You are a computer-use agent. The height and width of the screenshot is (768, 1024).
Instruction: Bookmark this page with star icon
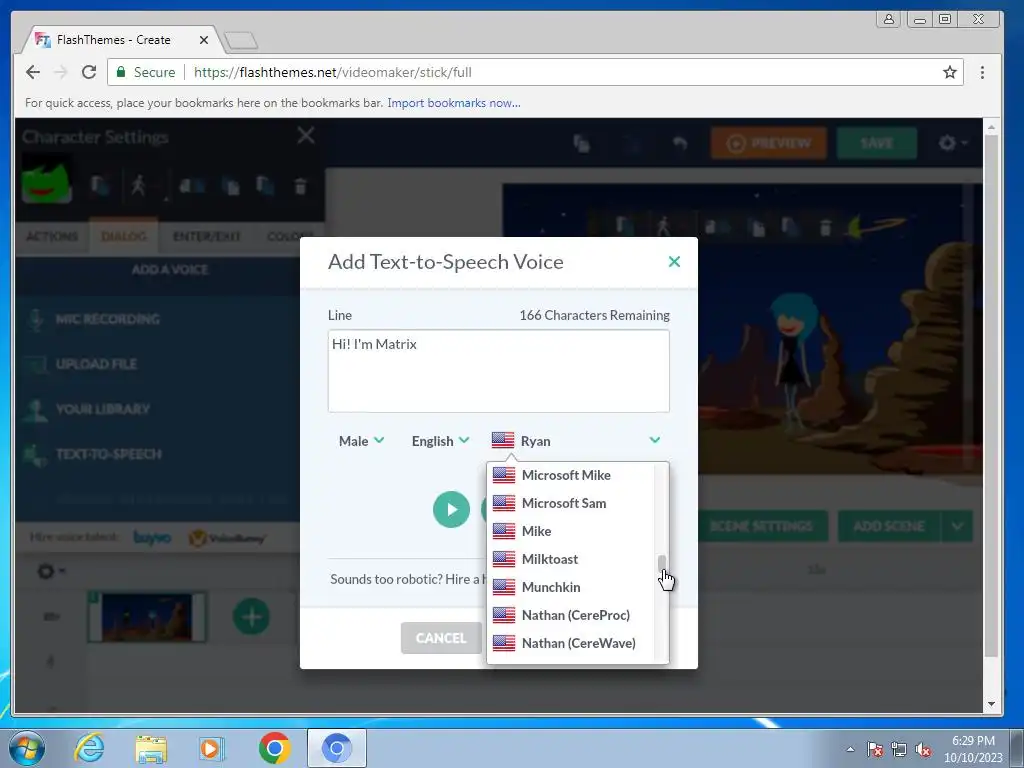(x=950, y=72)
